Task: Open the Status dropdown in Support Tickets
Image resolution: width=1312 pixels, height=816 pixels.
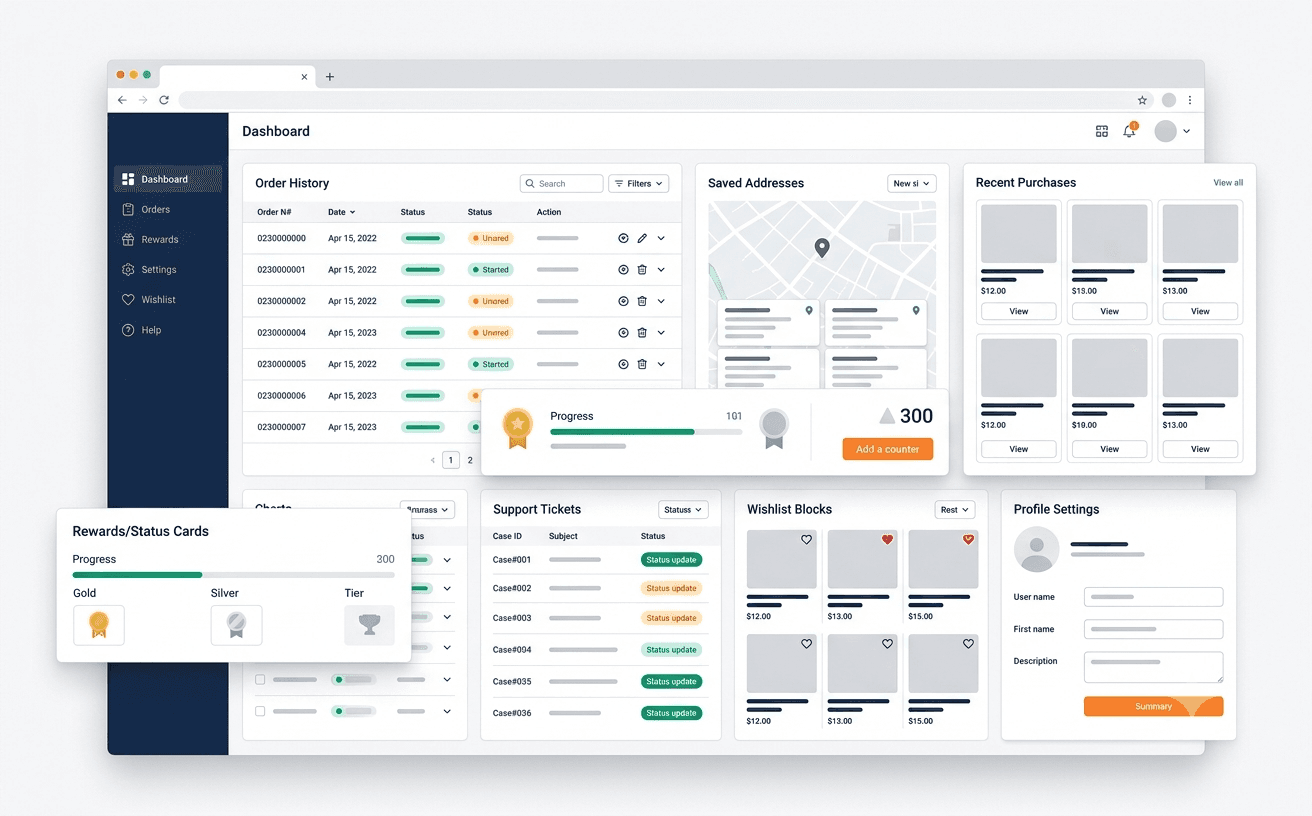Action: [683, 510]
